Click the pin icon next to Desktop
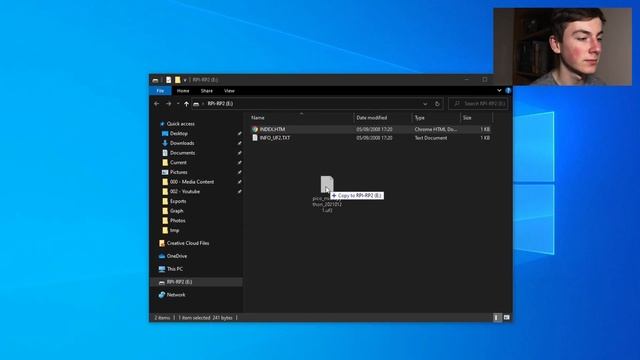Screen dimensions: 640x360 coord(239,133)
